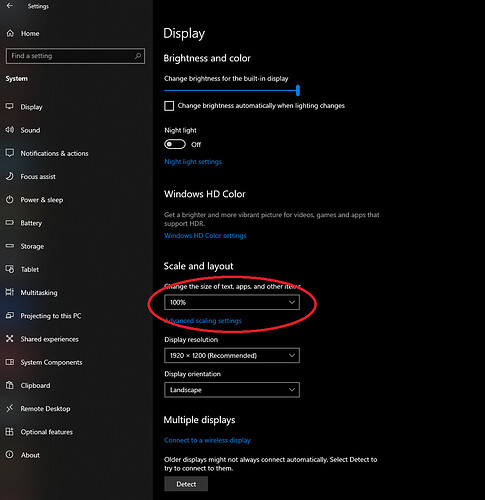The height and width of the screenshot is (500, 485).
Task: Open Battery settings icon
Action: (x=10, y=222)
